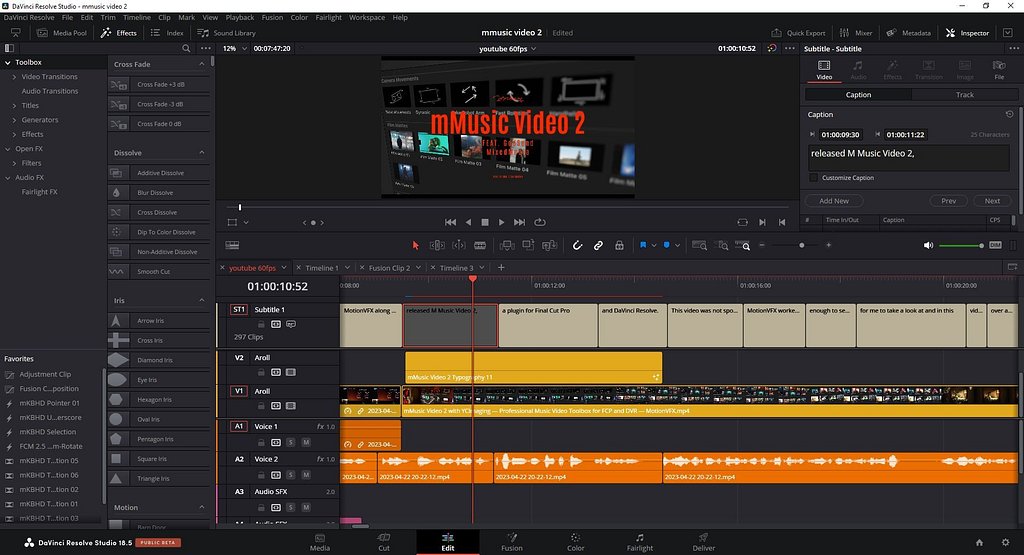Click Overwrite Clip toolbar icon
Viewport: 1024px width, 555px height.
528,246
